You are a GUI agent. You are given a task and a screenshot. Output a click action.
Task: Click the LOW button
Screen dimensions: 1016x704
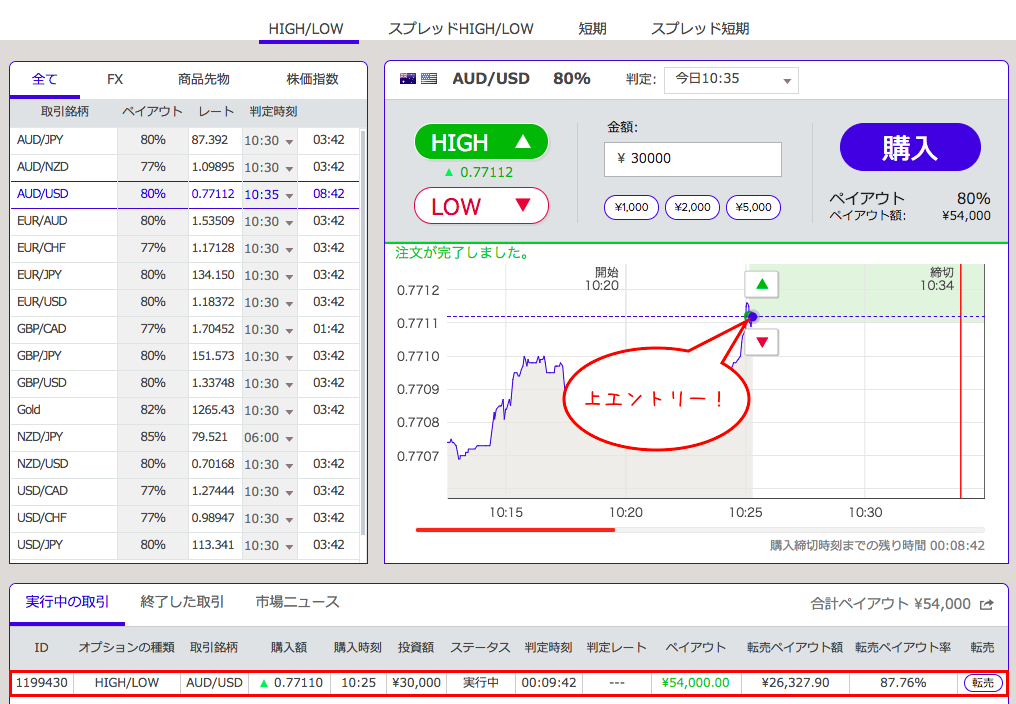[x=481, y=206]
